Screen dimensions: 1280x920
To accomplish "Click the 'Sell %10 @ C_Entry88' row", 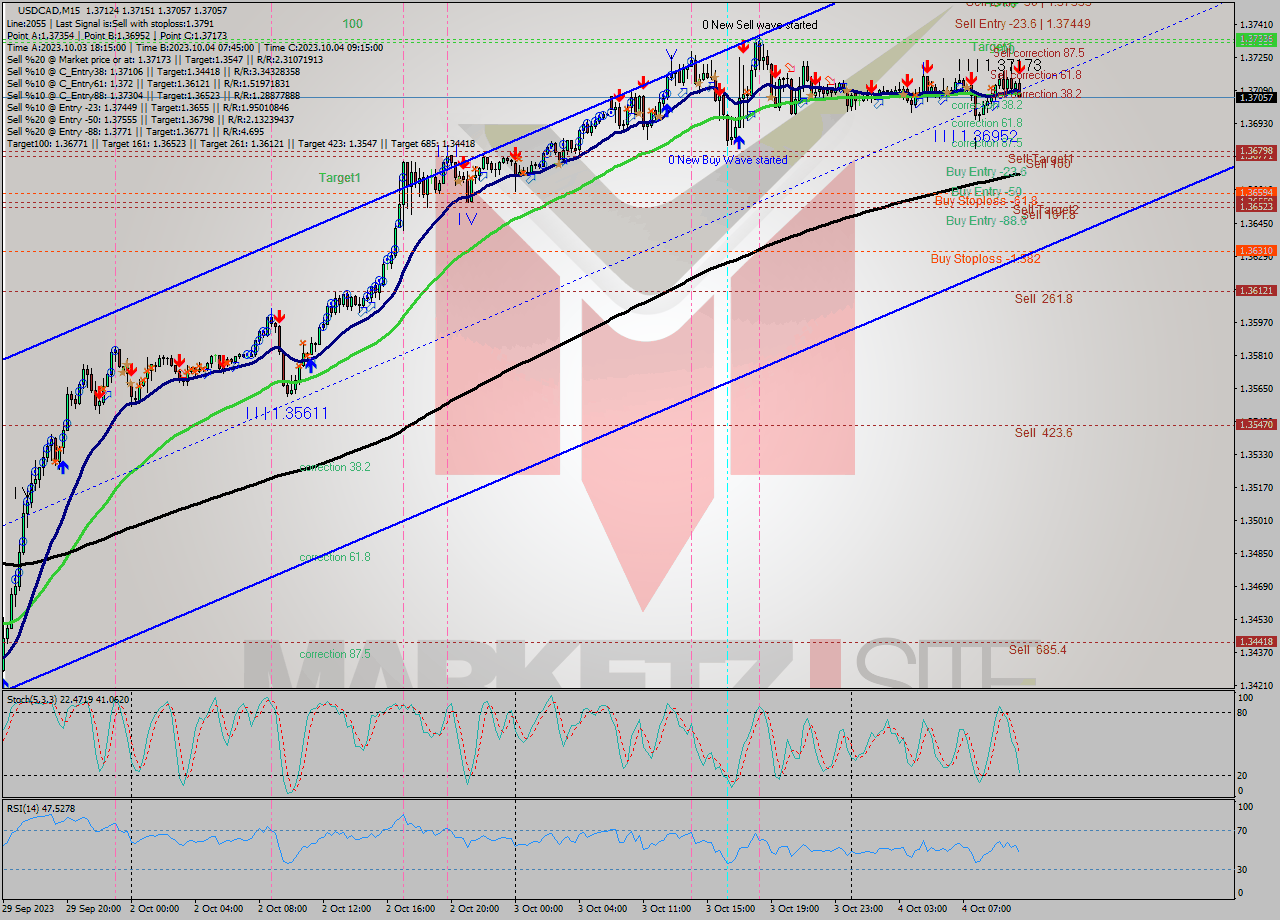I will click(153, 96).
